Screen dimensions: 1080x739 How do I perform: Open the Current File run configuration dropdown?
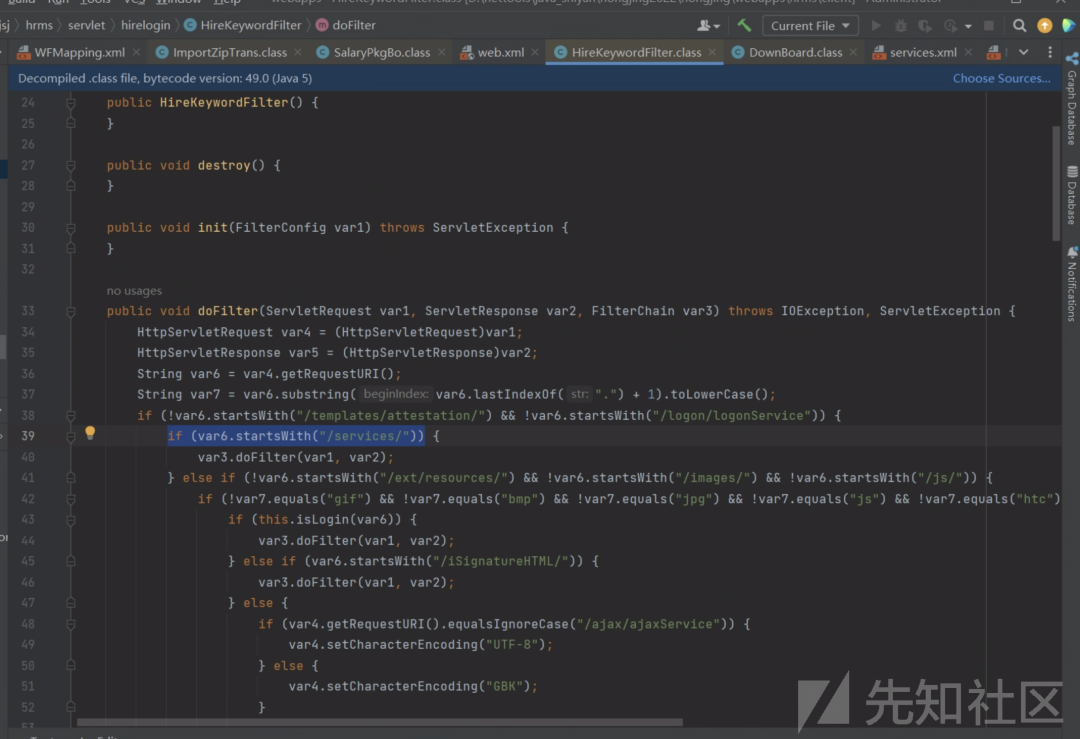click(810, 25)
